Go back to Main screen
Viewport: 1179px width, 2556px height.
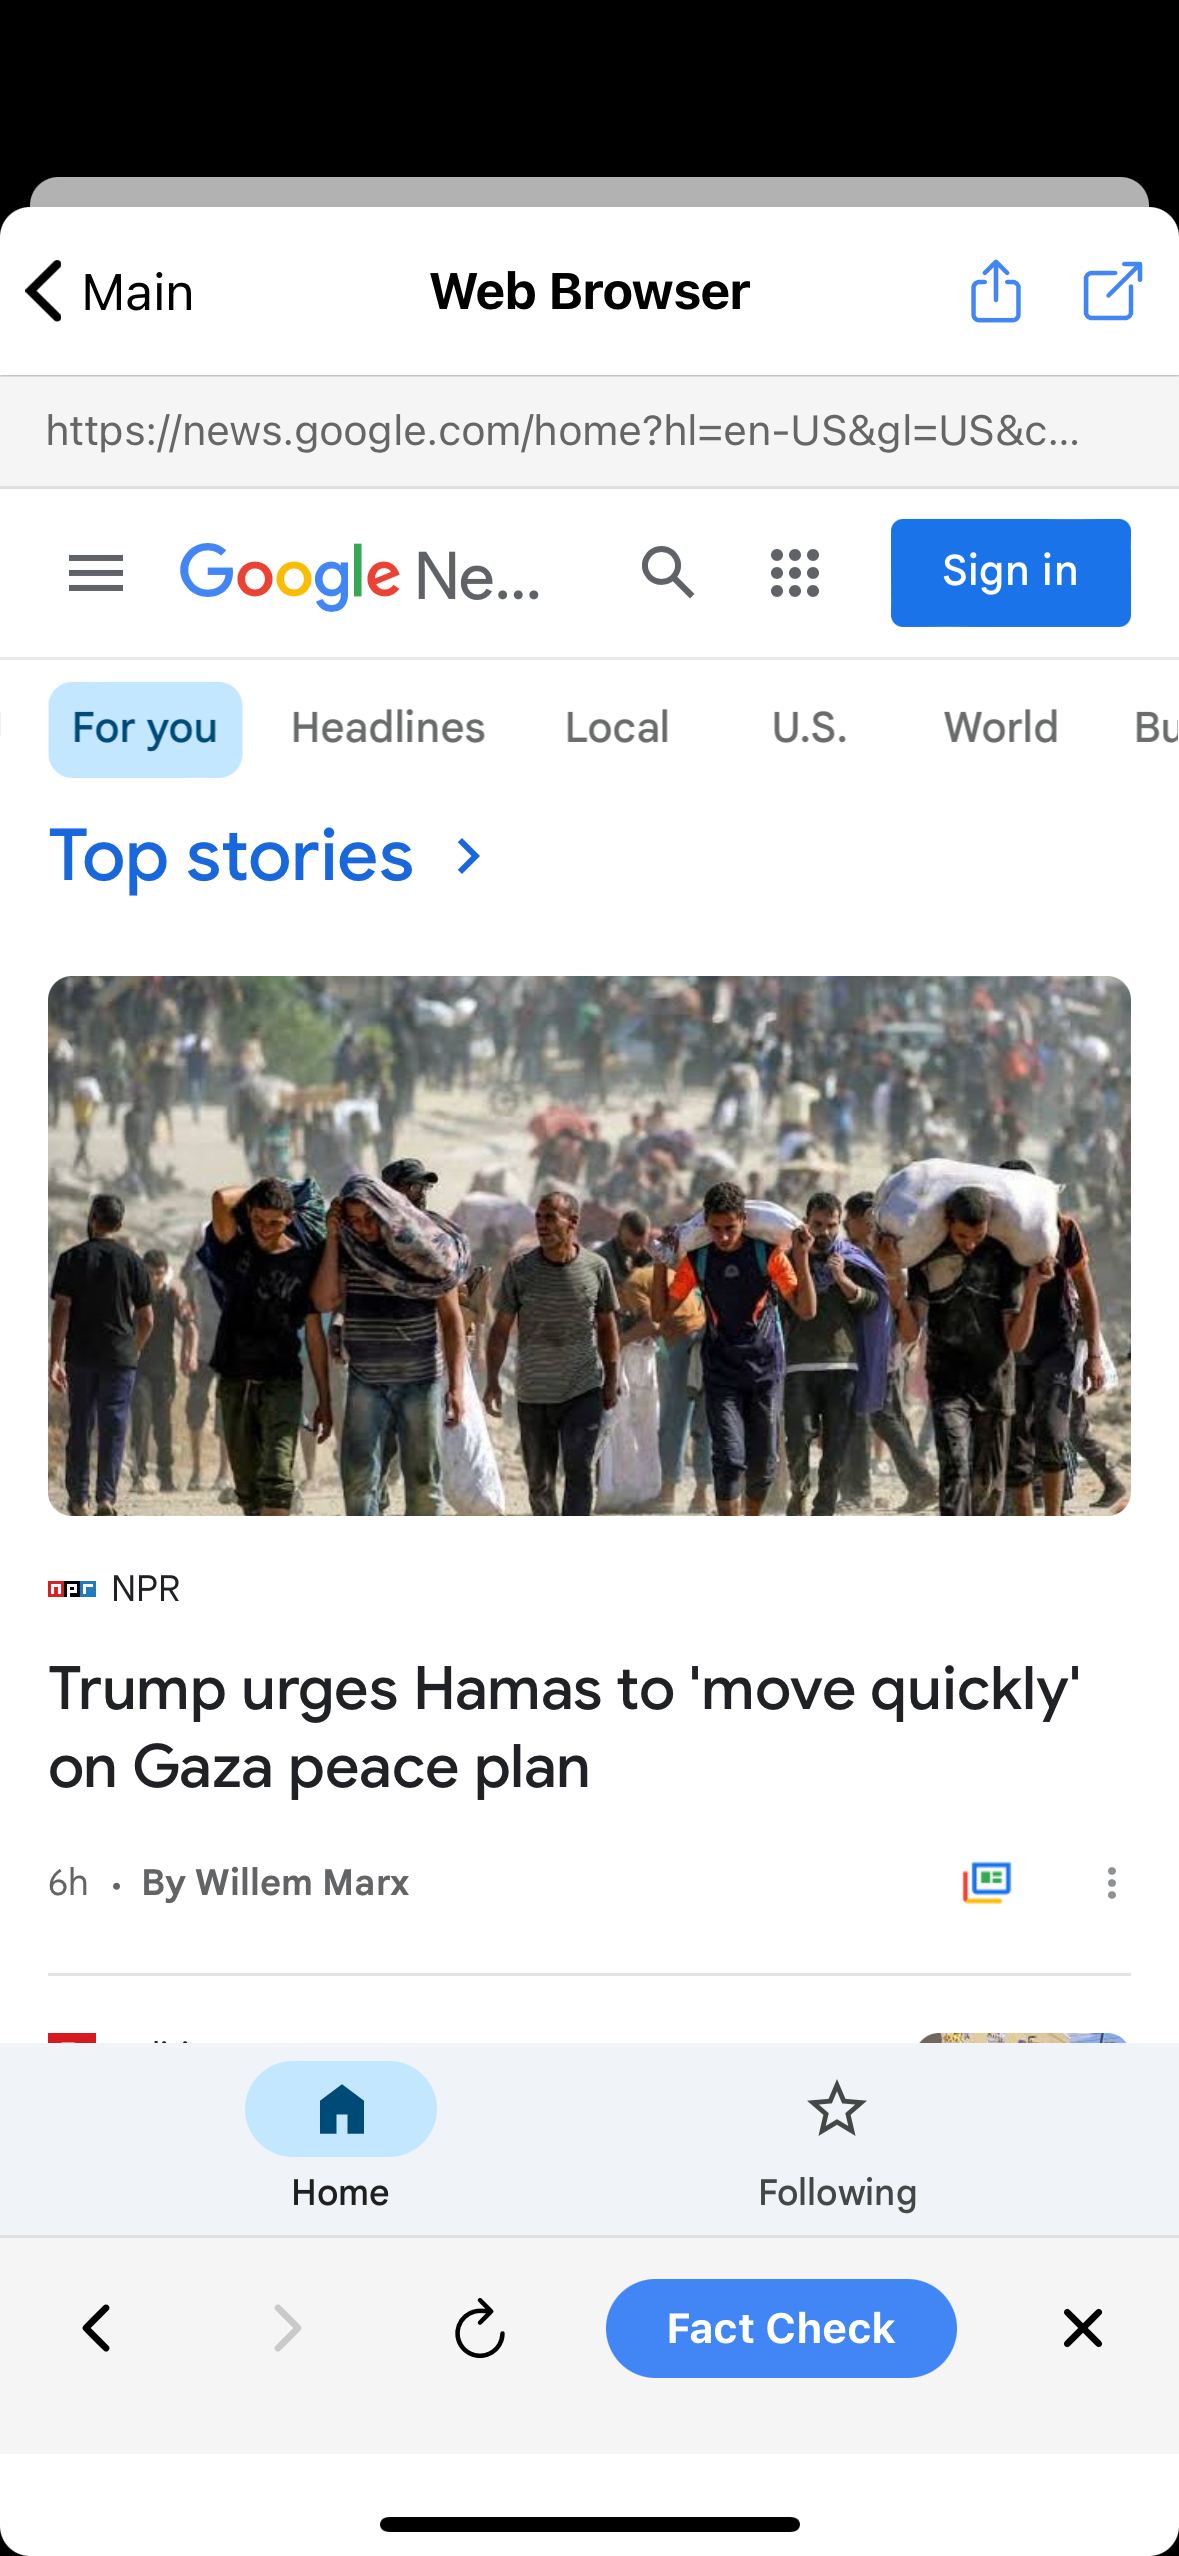click(108, 292)
